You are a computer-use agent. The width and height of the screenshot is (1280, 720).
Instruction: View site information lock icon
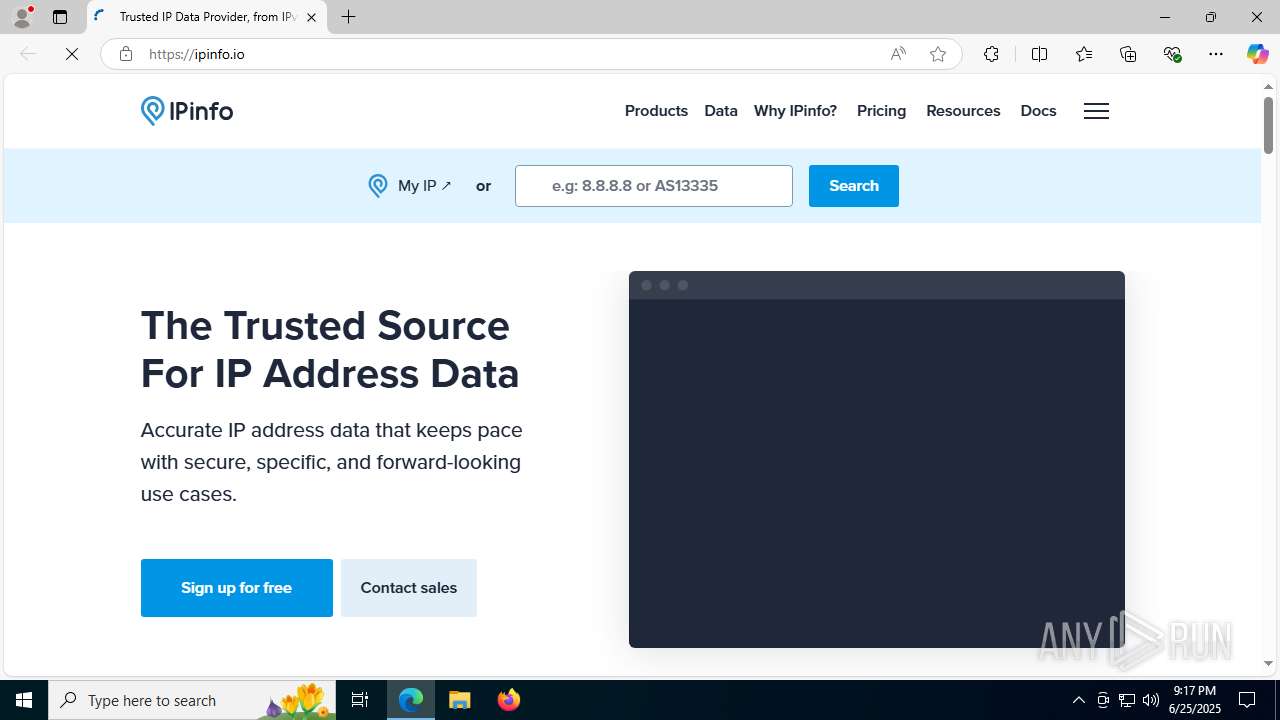(x=125, y=54)
